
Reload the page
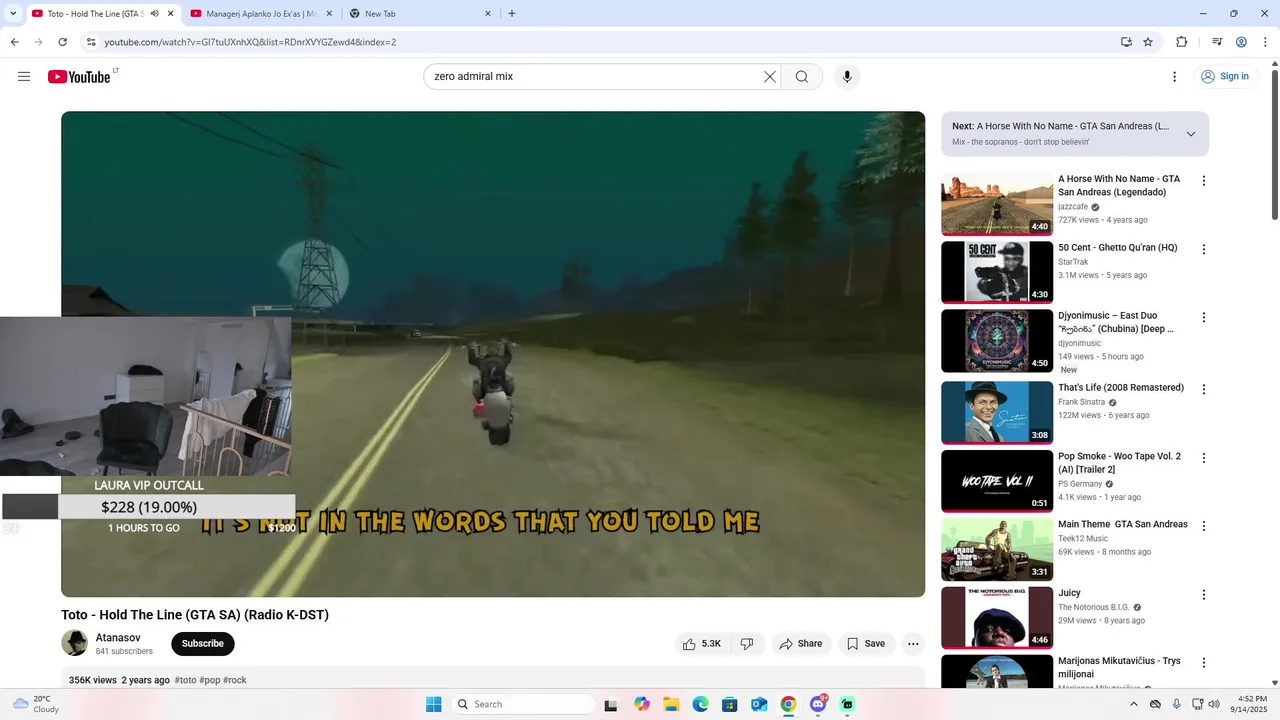(x=62, y=42)
